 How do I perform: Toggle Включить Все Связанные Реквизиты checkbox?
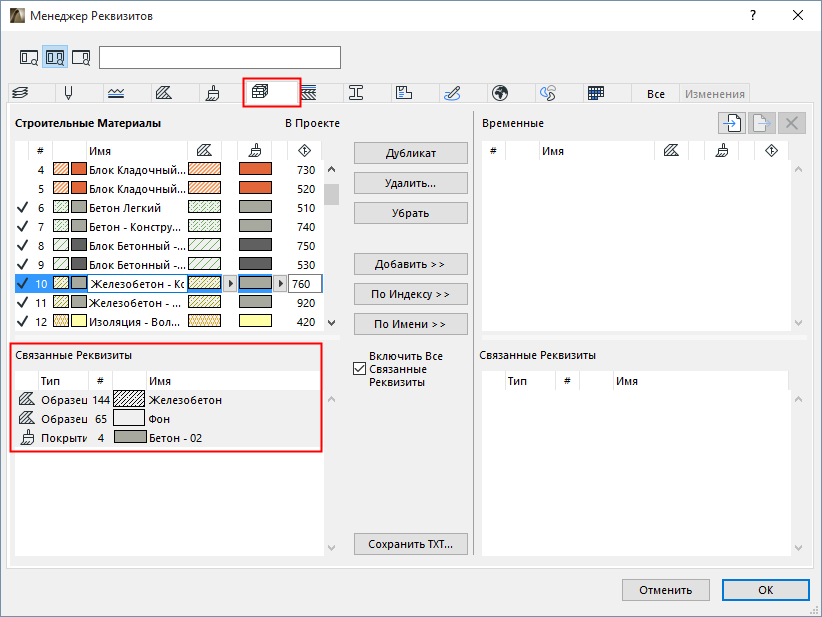(360, 369)
